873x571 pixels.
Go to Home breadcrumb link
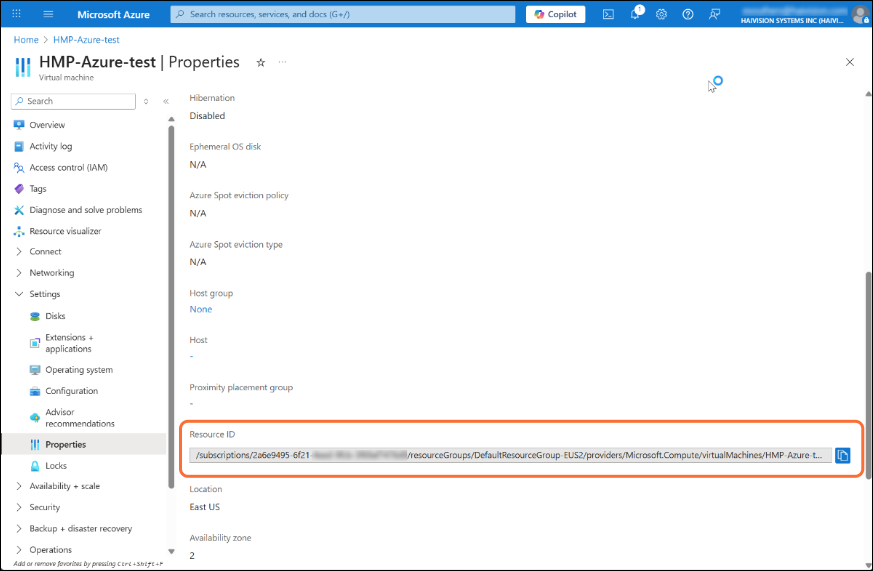[x=26, y=39]
